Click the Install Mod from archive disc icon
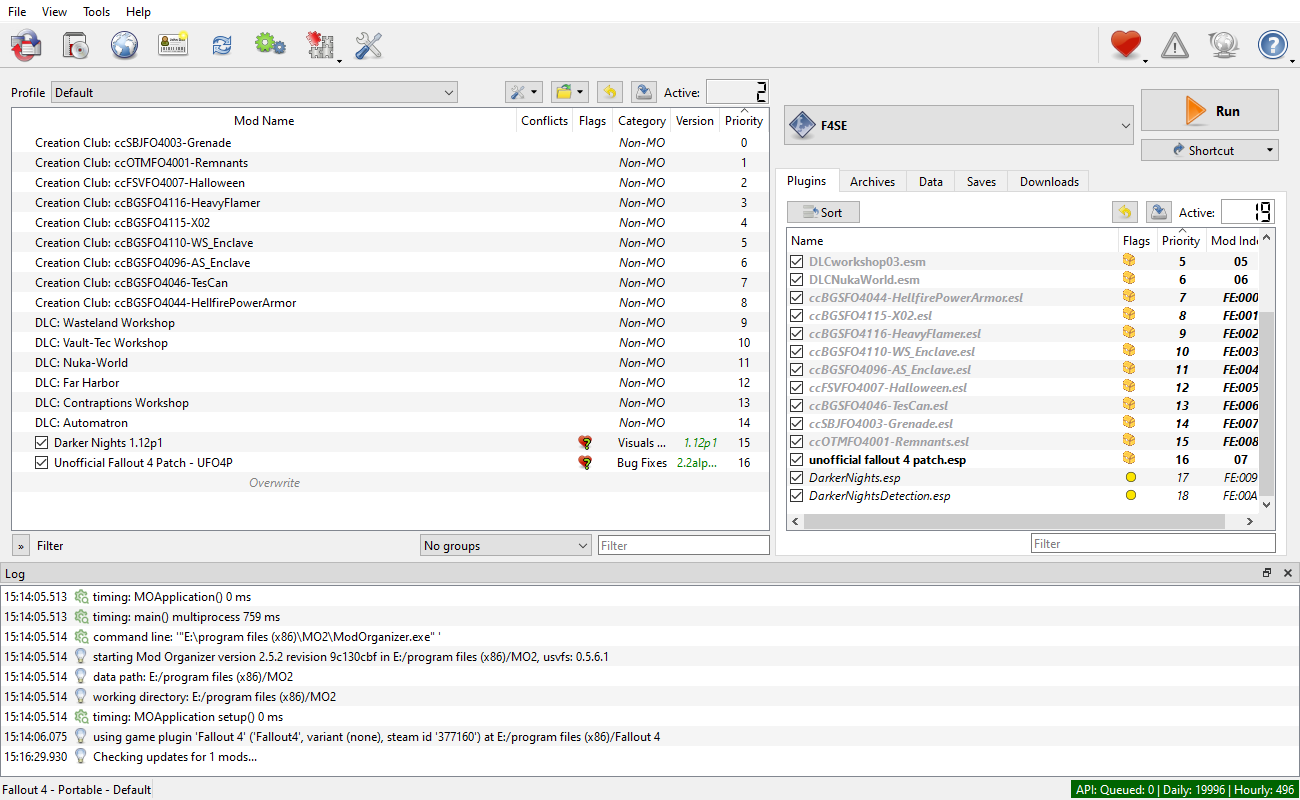 (x=76, y=45)
